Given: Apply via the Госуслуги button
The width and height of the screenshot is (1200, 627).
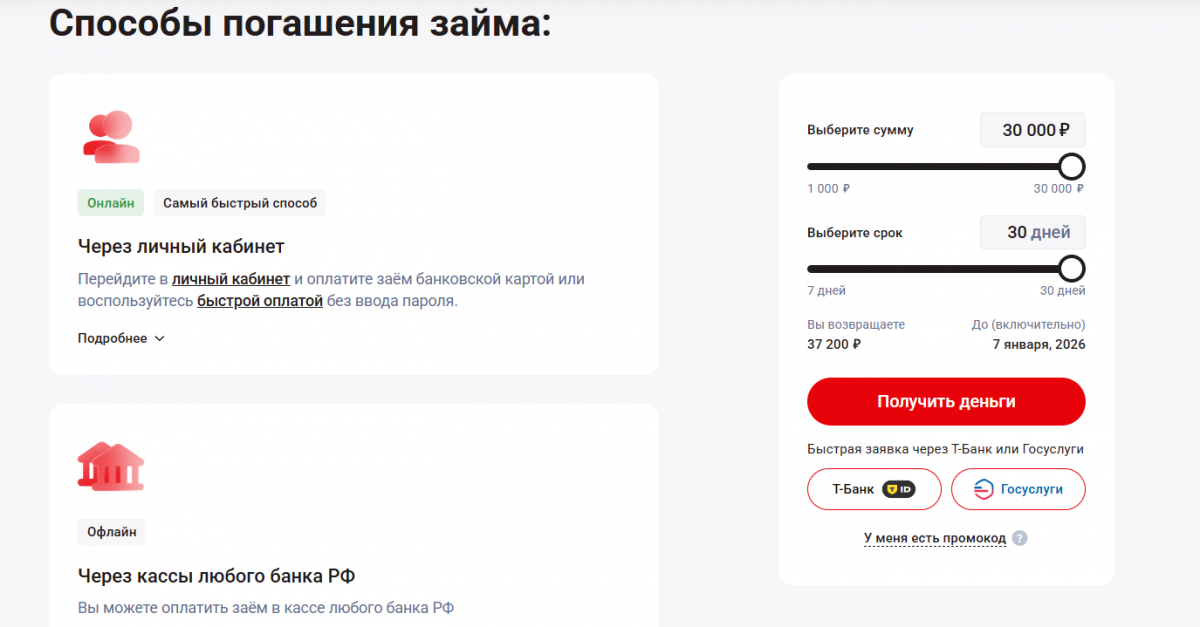Looking at the screenshot, I should 1018,490.
